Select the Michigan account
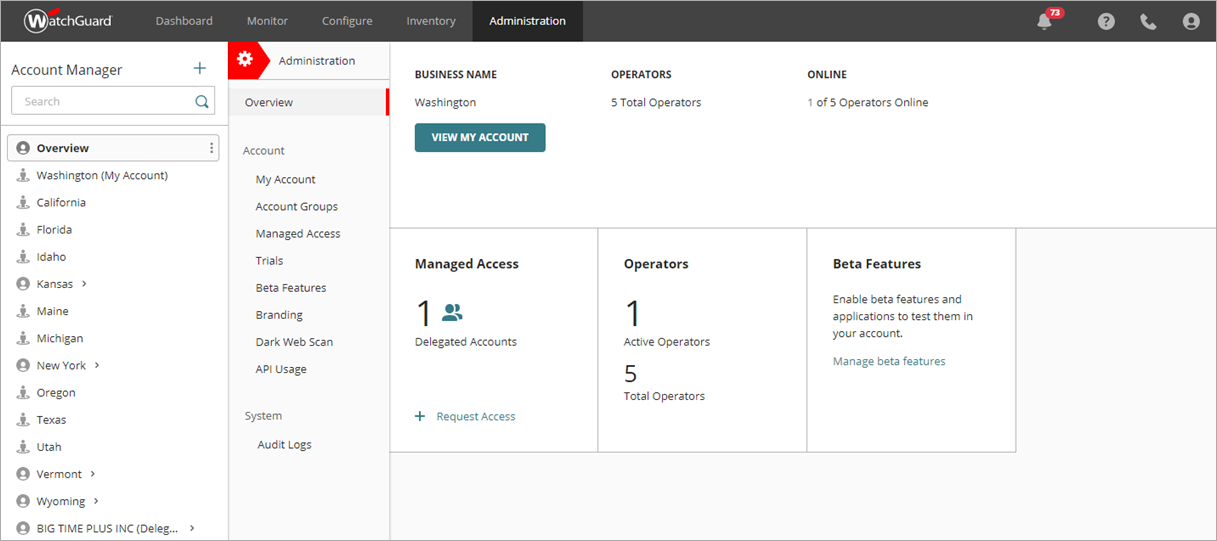 [x=60, y=338]
